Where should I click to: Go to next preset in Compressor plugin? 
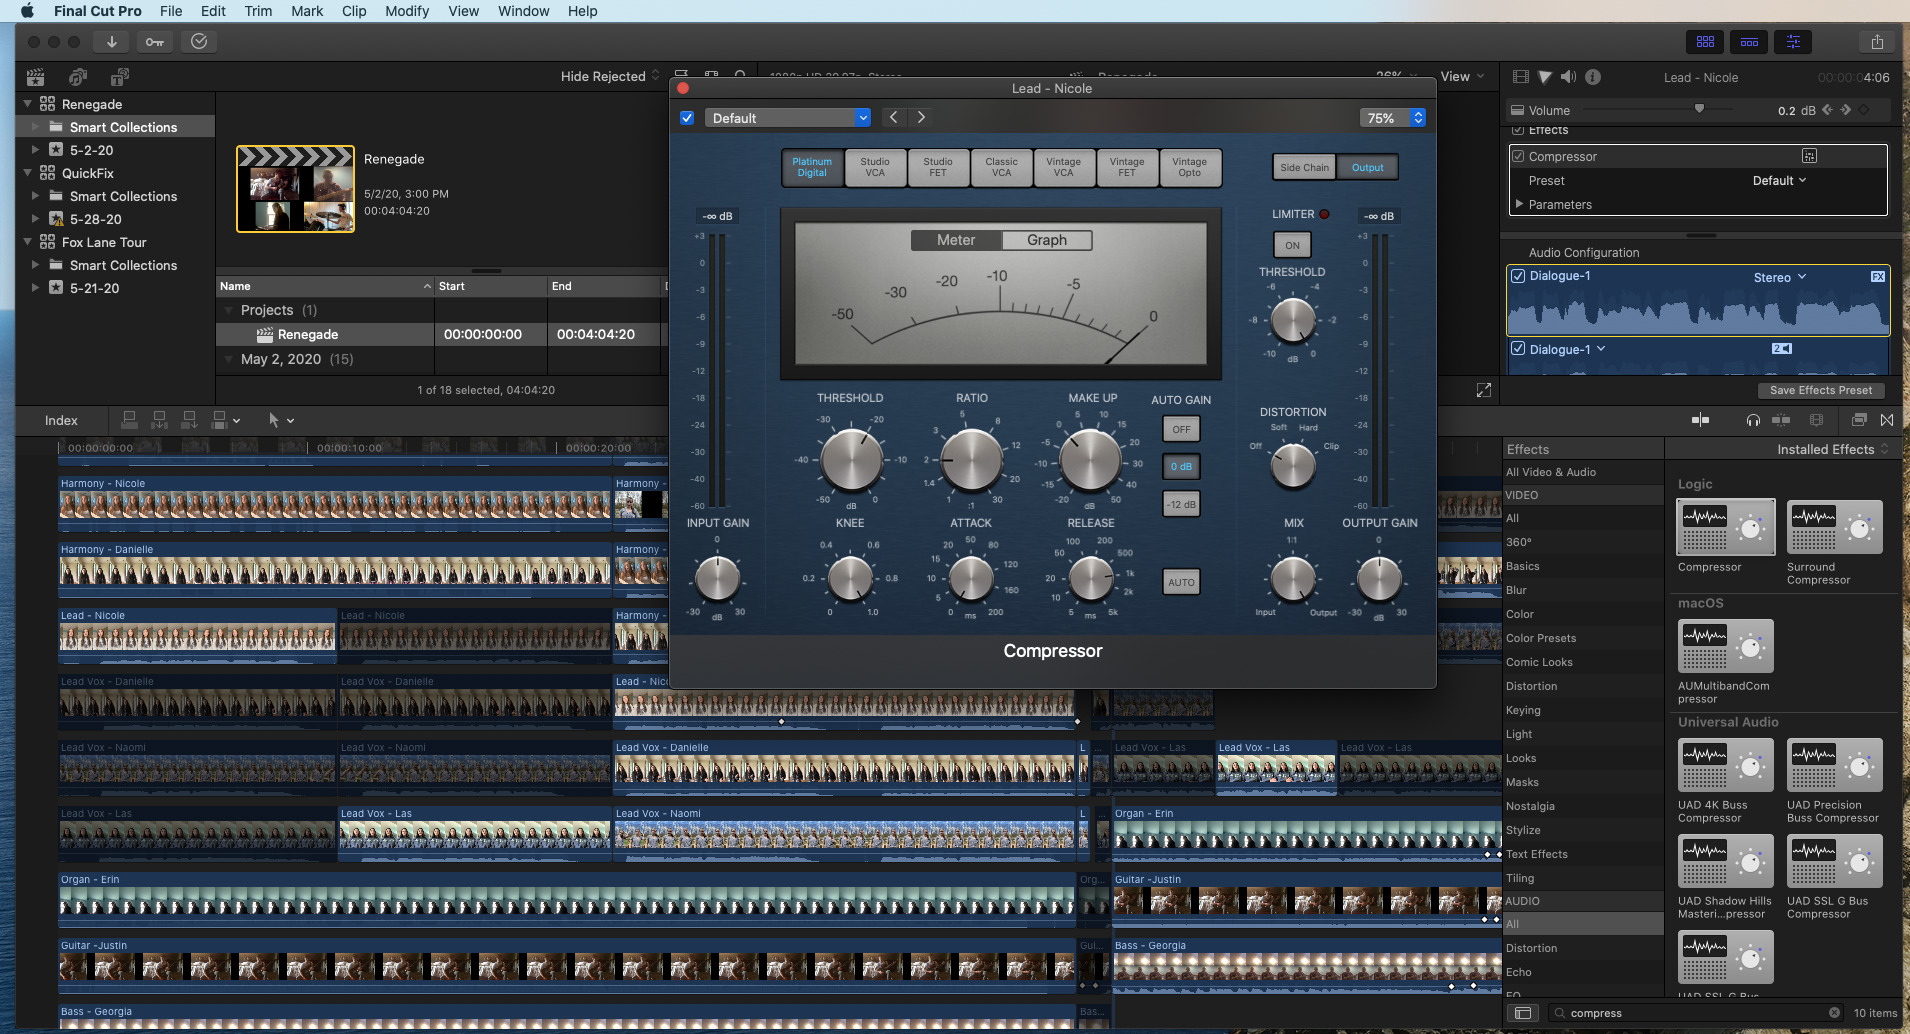tap(921, 117)
